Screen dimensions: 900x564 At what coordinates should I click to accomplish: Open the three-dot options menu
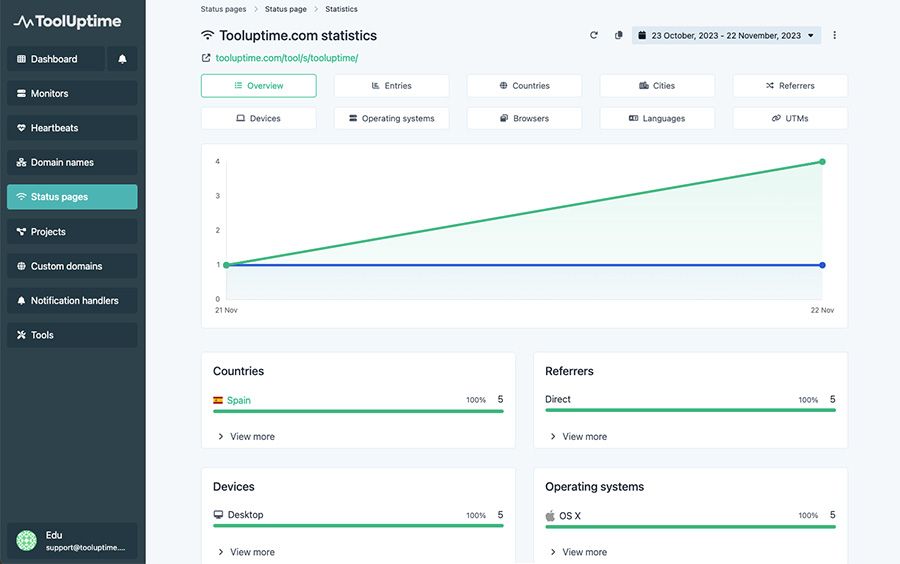834,36
